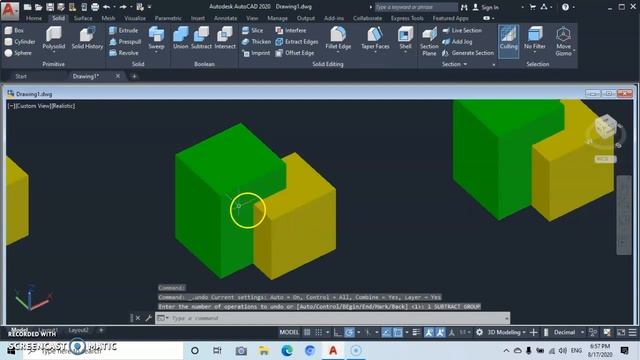Select the Add Jog tool
This screenshot has width=640, height=360.
pos(457,42)
